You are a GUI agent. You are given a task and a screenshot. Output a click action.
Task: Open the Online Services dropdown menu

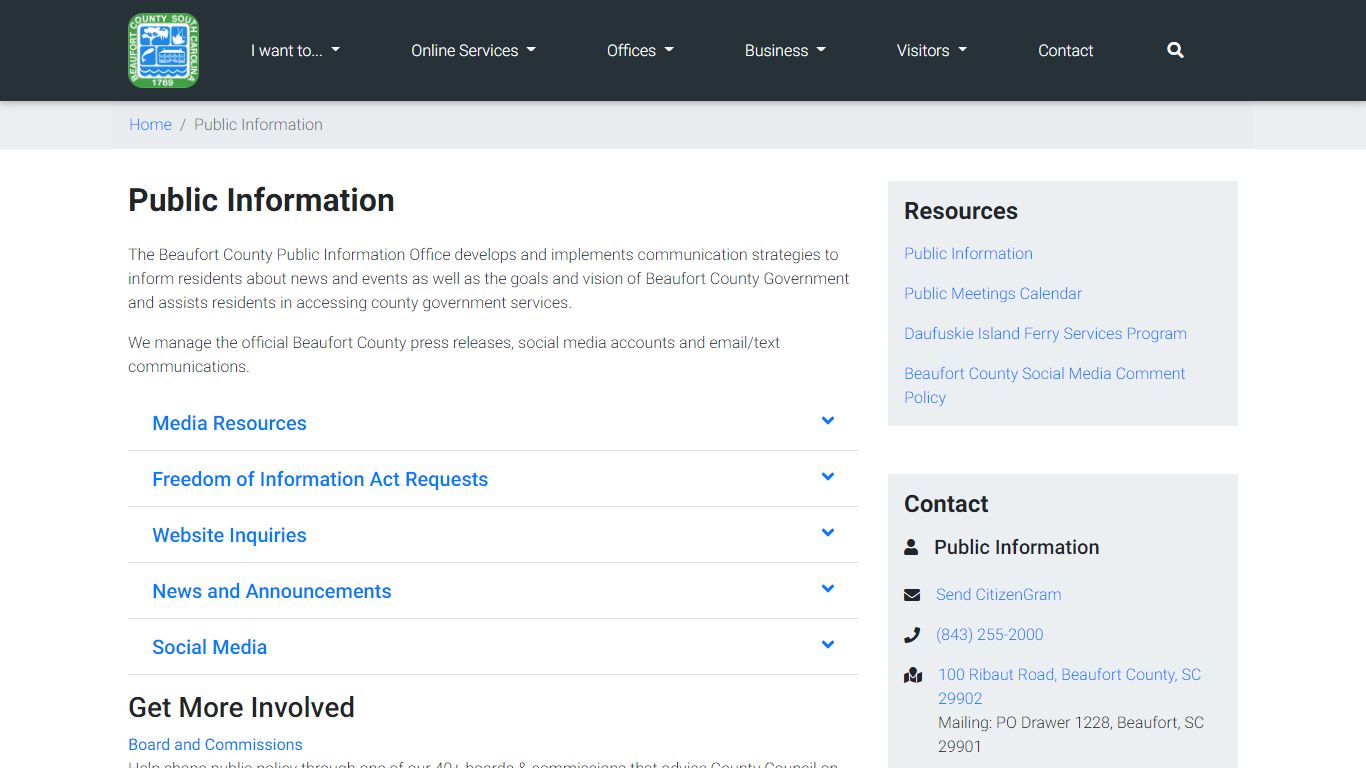coord(473,50)
